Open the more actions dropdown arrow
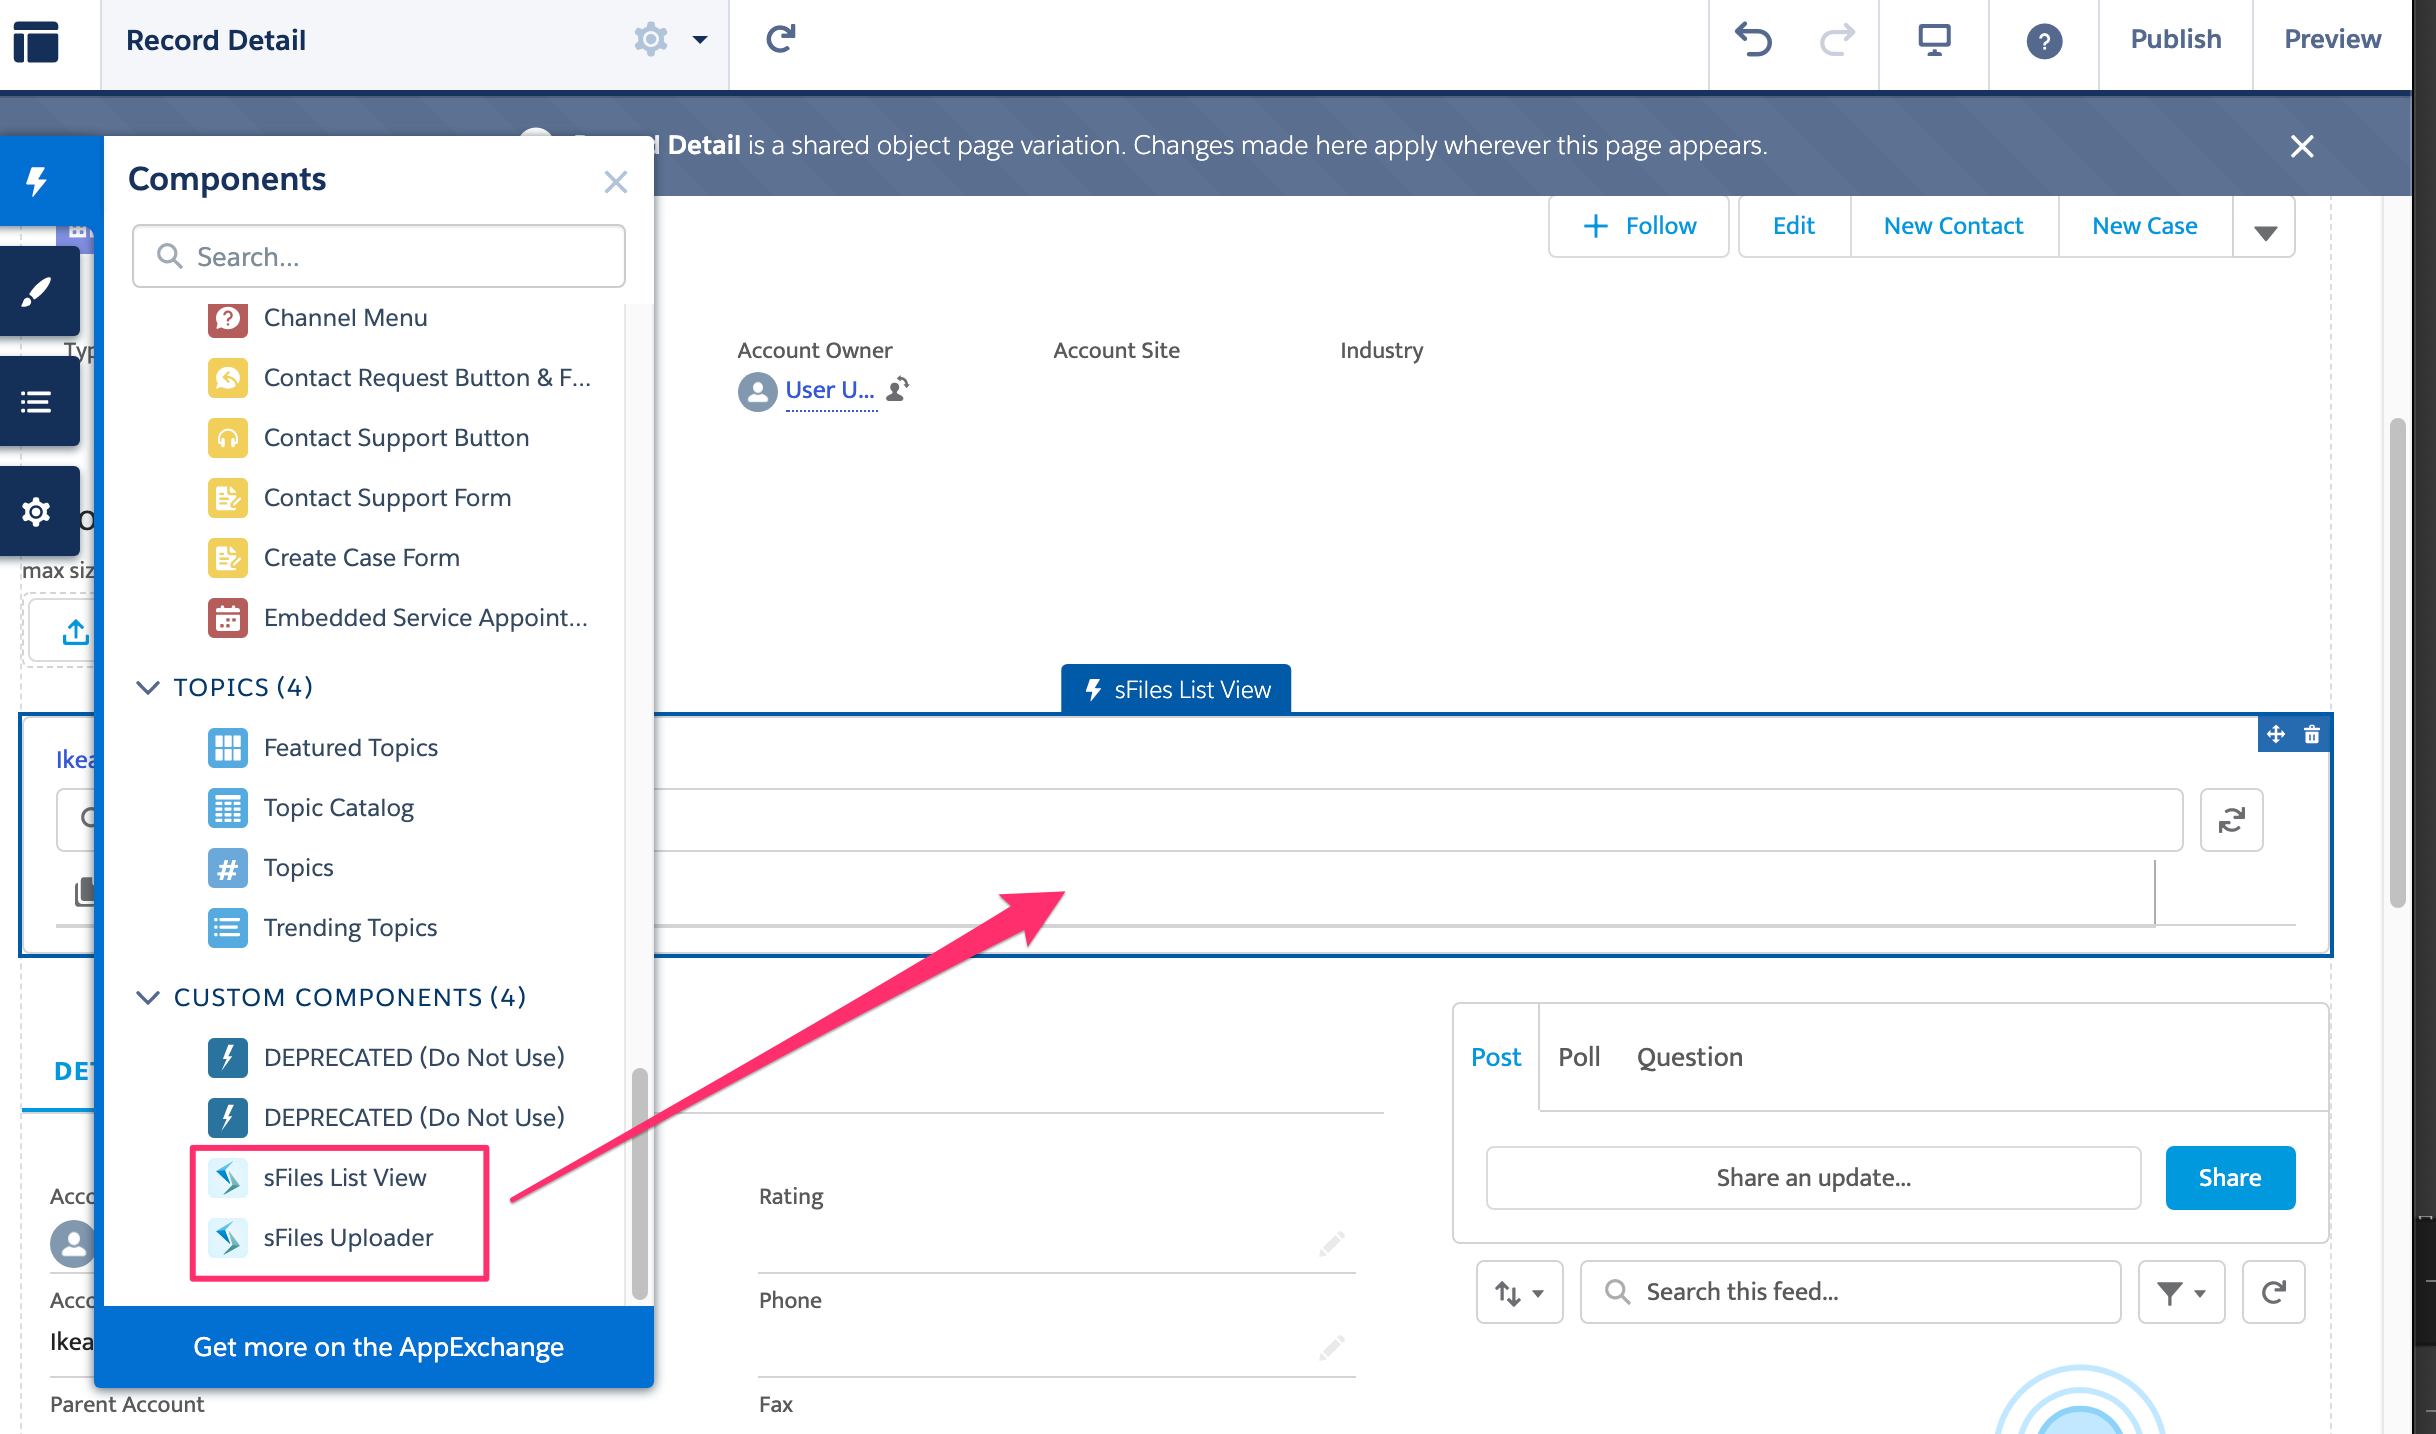 [x=2265, y=228]
